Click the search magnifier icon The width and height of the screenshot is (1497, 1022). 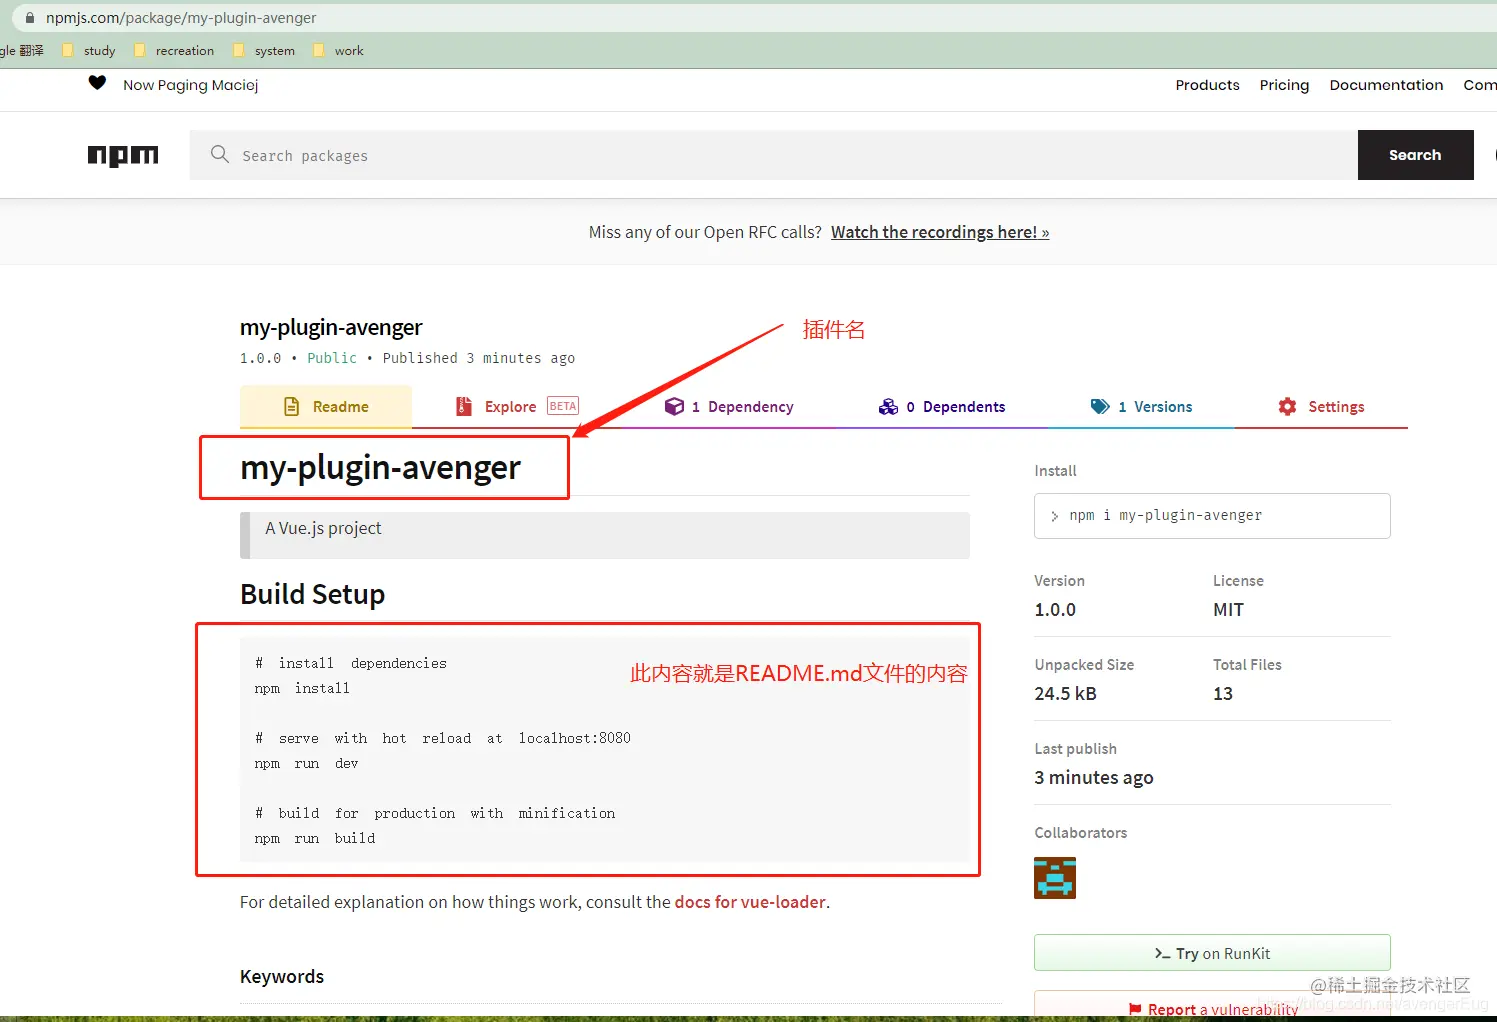click(220, 154)
